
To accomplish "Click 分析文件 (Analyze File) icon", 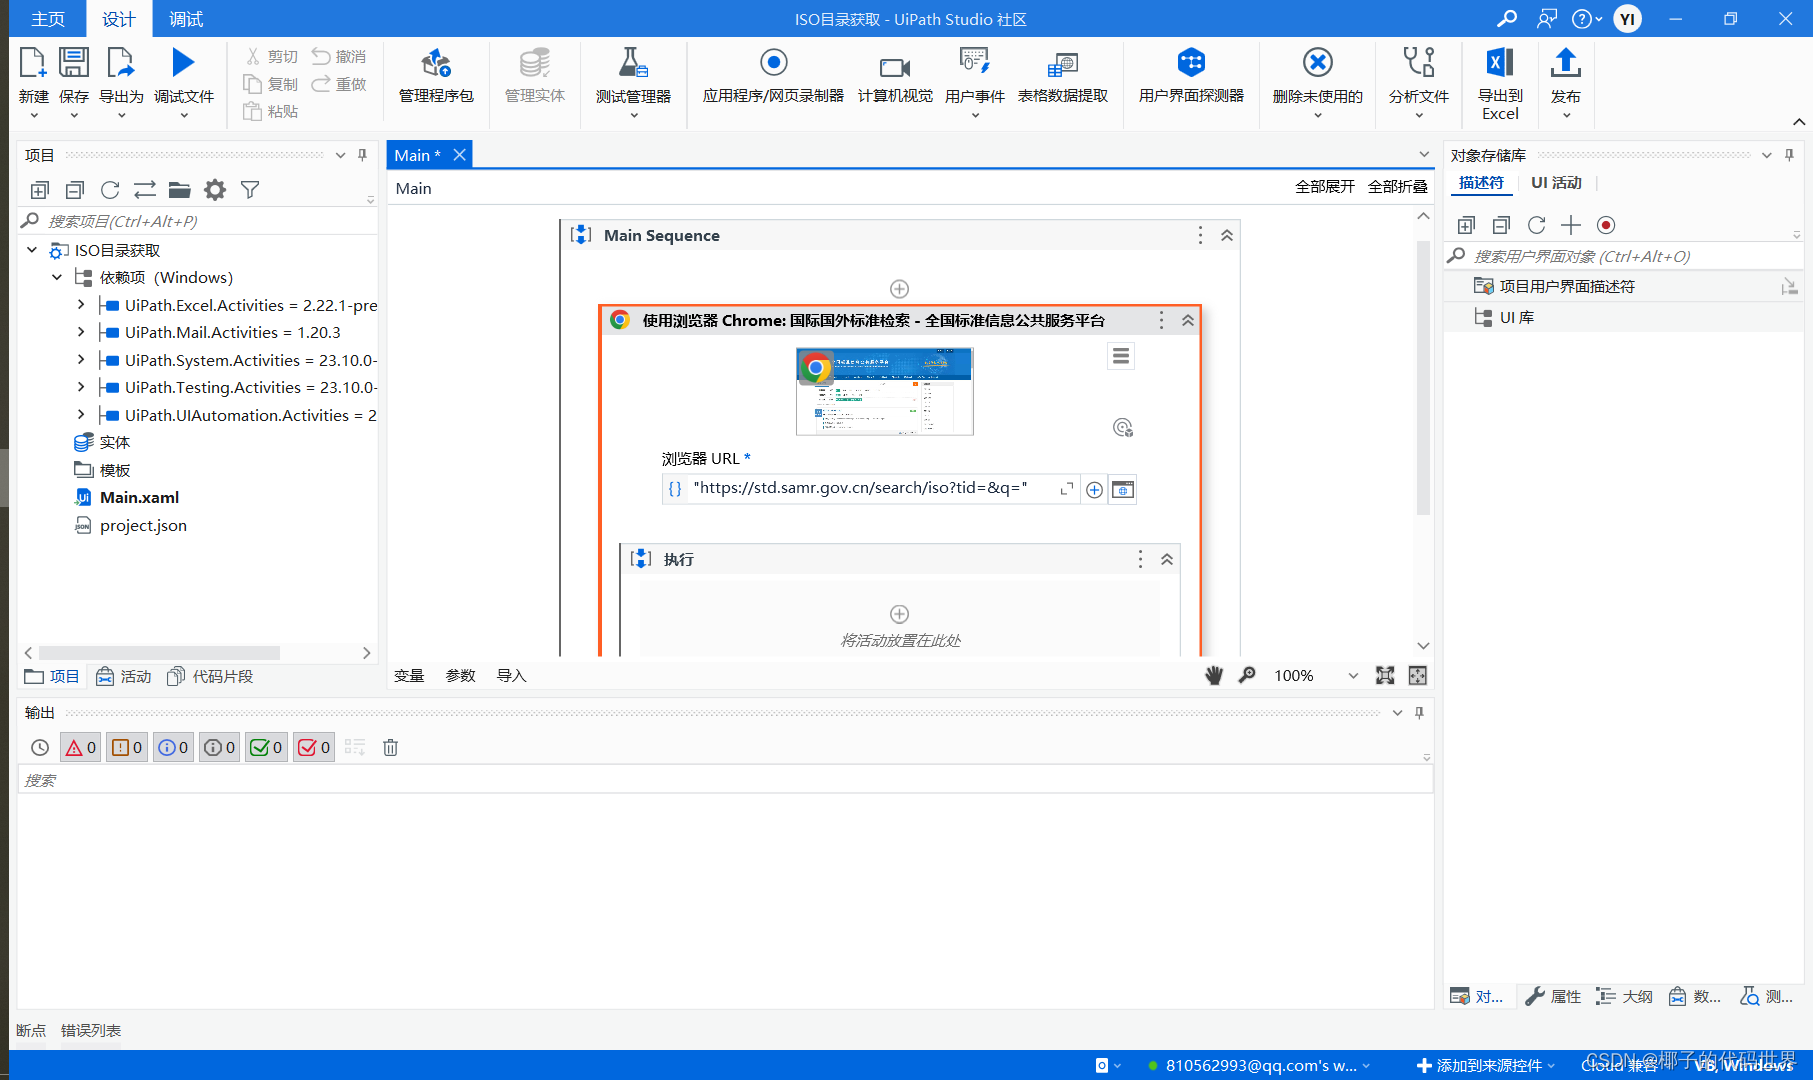I will [1418, 63].
